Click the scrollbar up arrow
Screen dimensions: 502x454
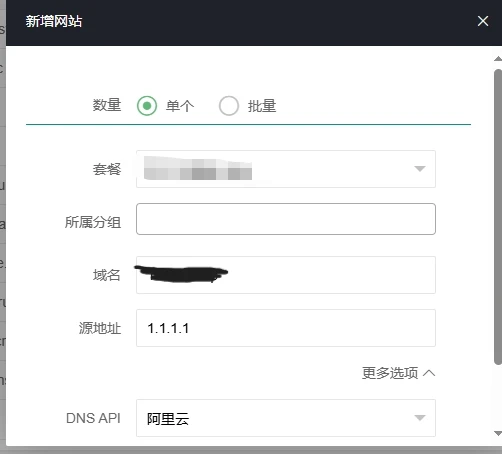pos(498,59)
